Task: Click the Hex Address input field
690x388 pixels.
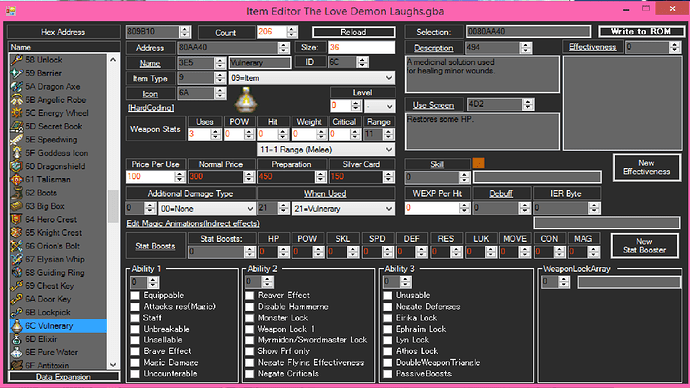Action: (153, 32)
